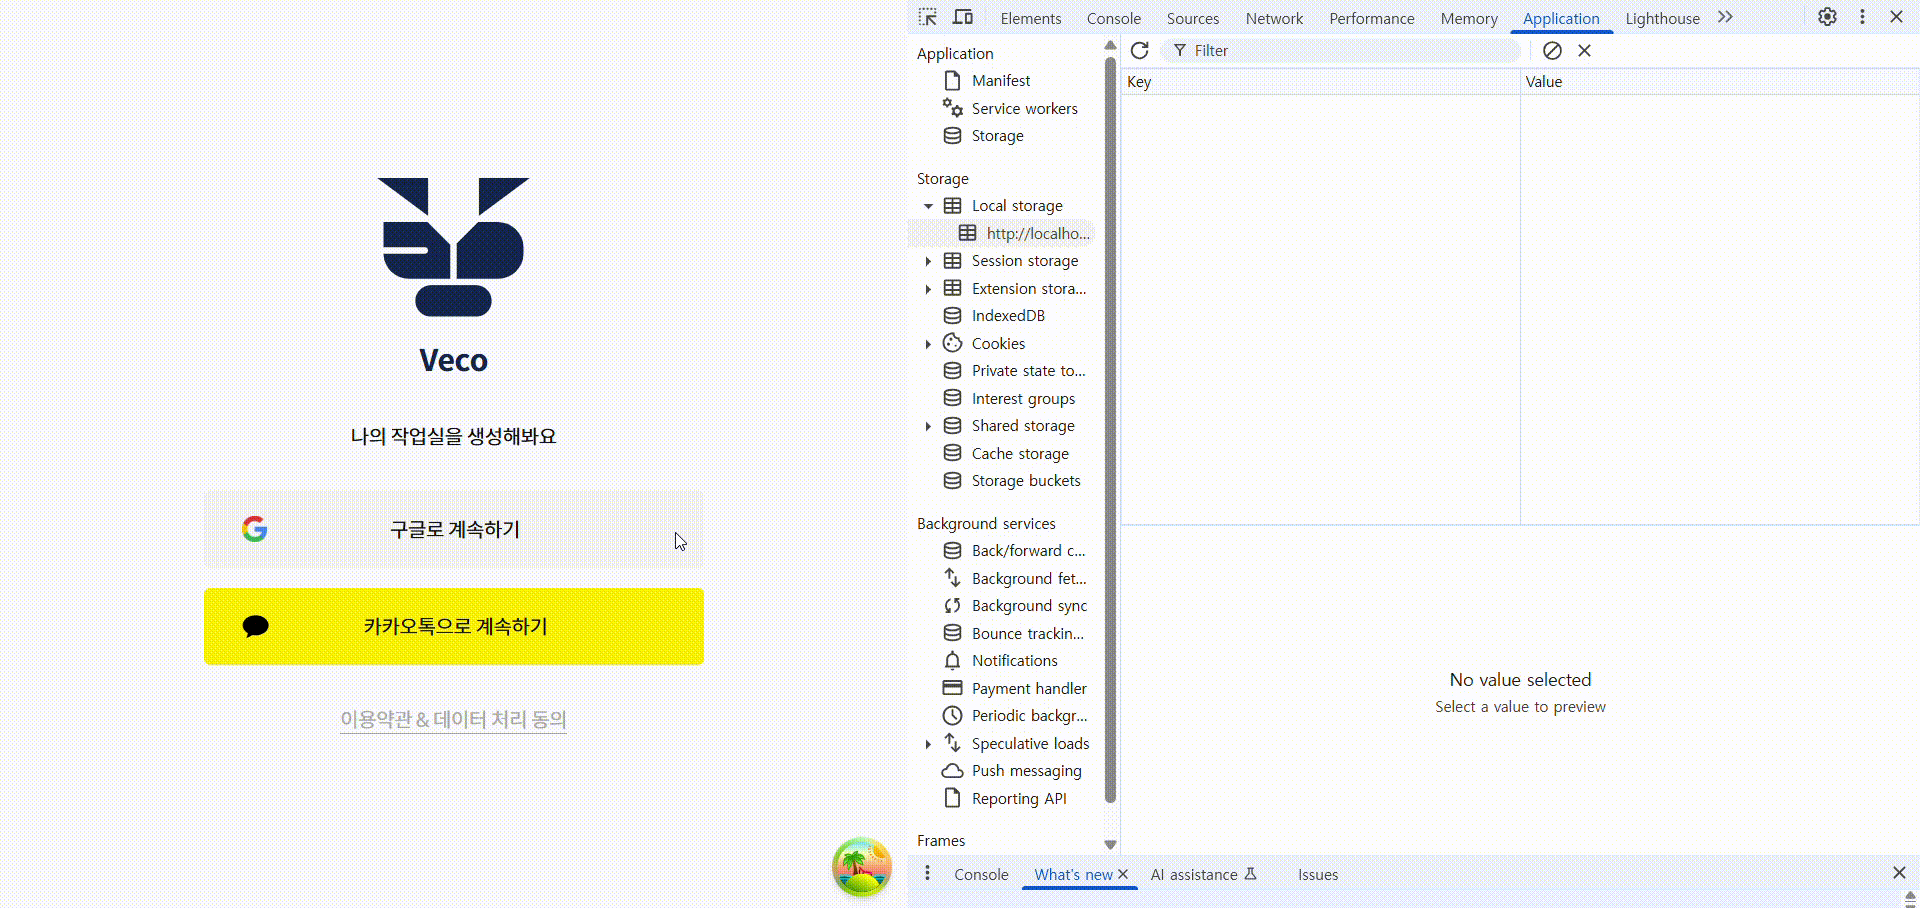Viewport: 1920px width, 908px height.
Task: Select http://localho... local storage entry
Action: point(1001,233)
